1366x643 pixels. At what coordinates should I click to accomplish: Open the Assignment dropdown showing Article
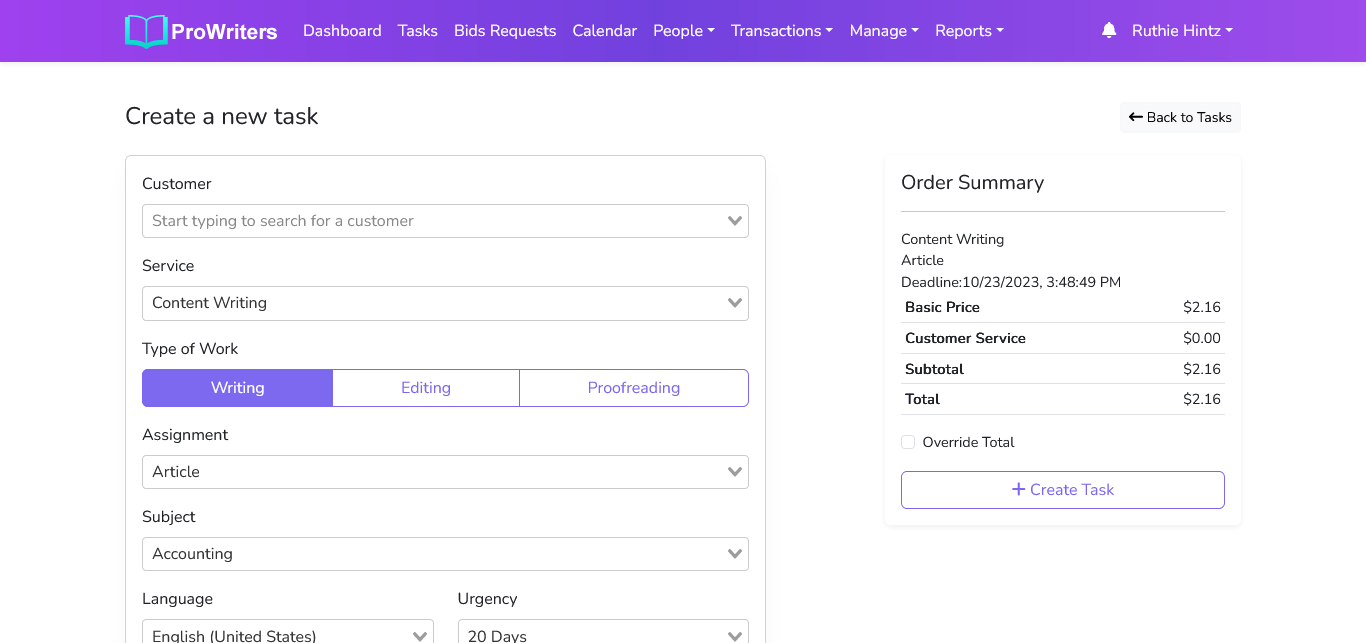coord(445,472)
